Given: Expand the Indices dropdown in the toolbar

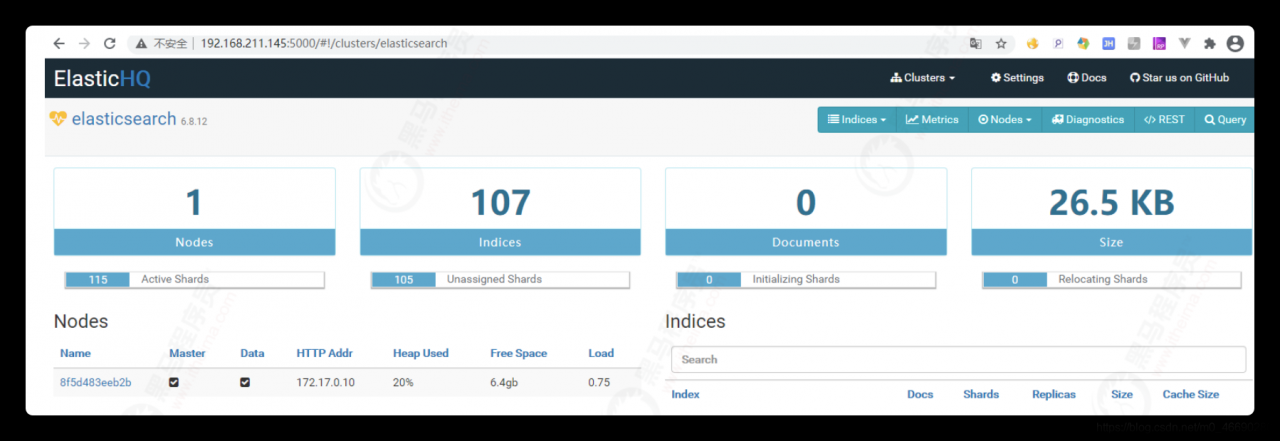Looking at the screenshot, I should click(857, 120).
